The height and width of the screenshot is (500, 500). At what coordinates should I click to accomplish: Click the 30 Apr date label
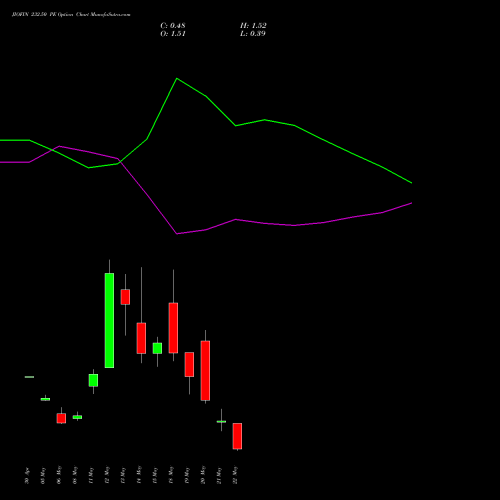tap(27, 476)
